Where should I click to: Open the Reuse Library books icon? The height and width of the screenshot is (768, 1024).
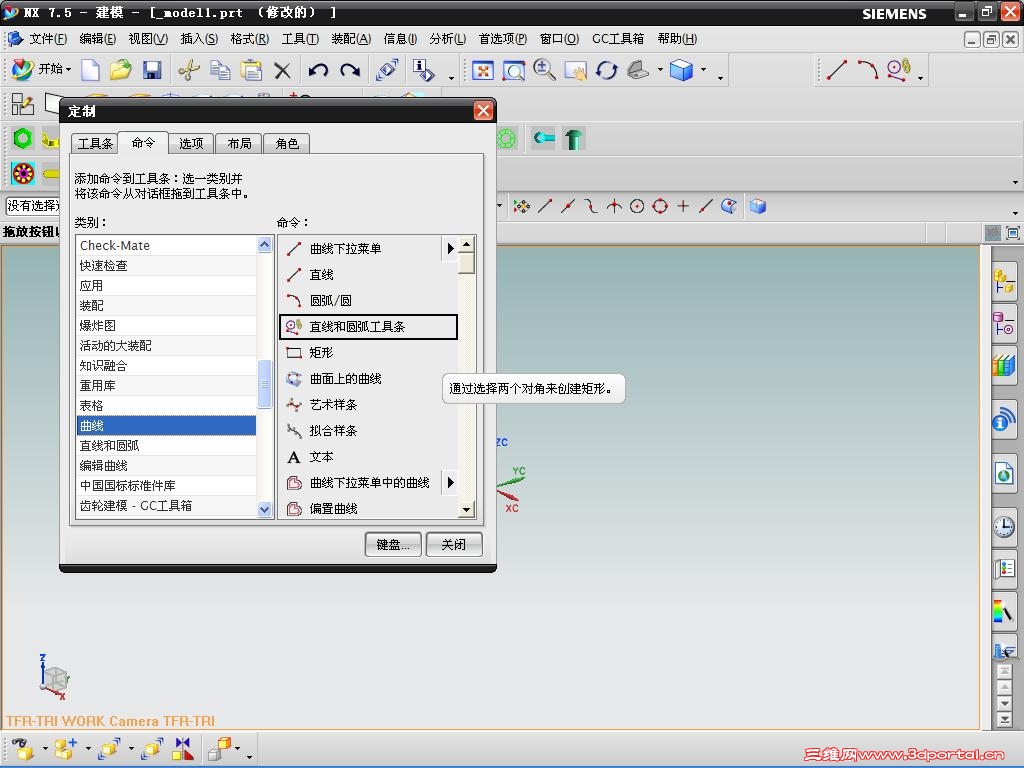tap(1004, 364)
